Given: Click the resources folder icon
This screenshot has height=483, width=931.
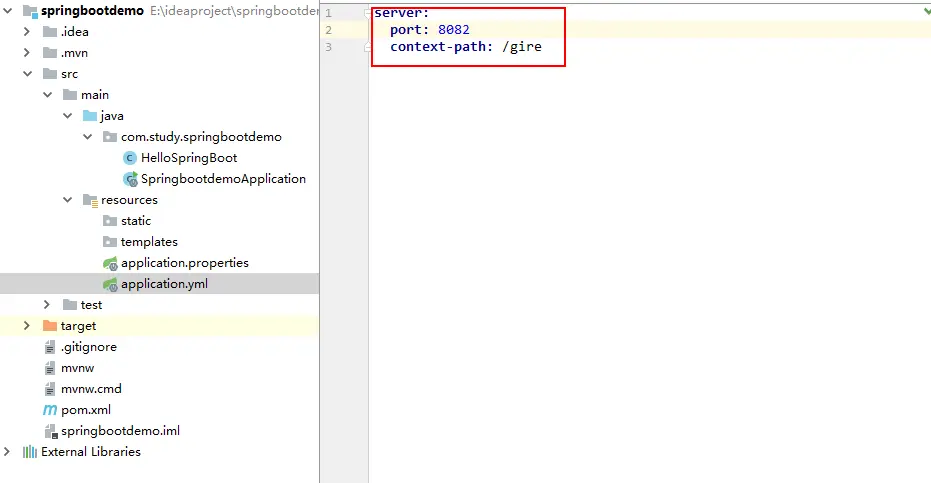Looking at the screenshot, I should click(x=90, y=200).
